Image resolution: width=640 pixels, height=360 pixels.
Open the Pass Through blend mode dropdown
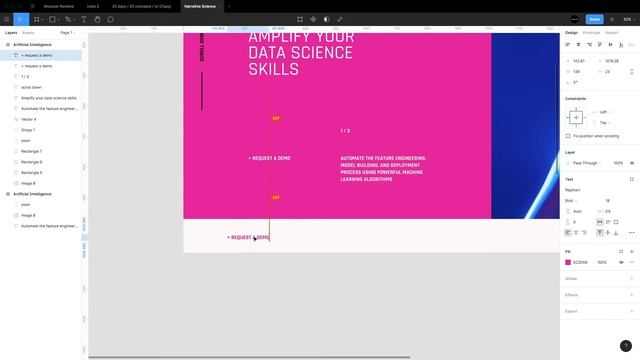click(587, 163)
